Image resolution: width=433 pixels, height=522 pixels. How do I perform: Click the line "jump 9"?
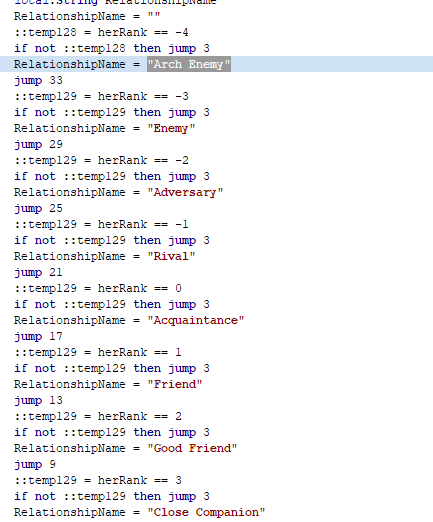pyautogui.click(x=35, y=464)
